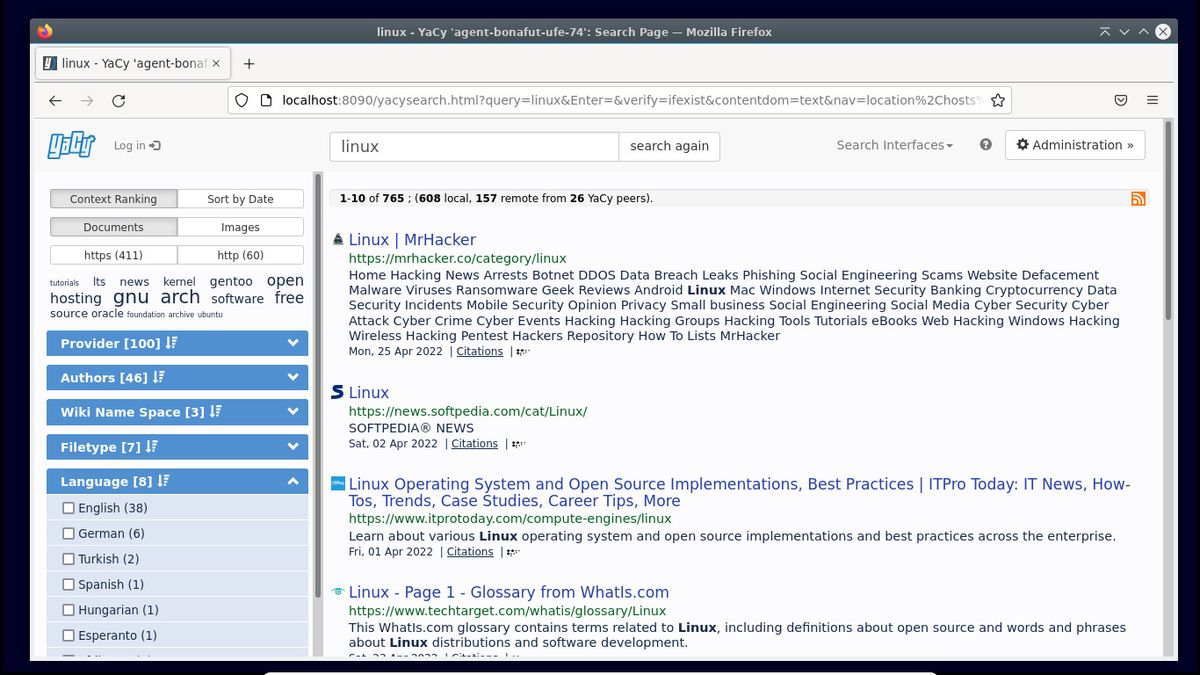The height and width of the screenshot is (675, 1200).
Task: Open Administration via the gear button
Action: [1075, 144]
